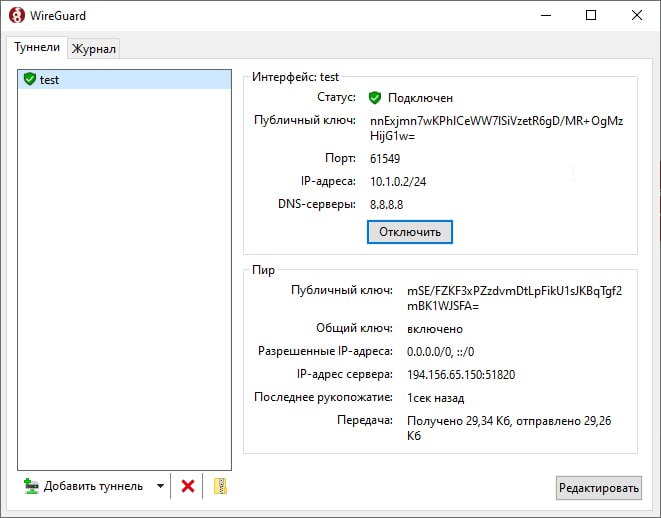Click the IP address value 10.1.0.2/24
This screenshot has width=661, height=518.
(398, 182)
